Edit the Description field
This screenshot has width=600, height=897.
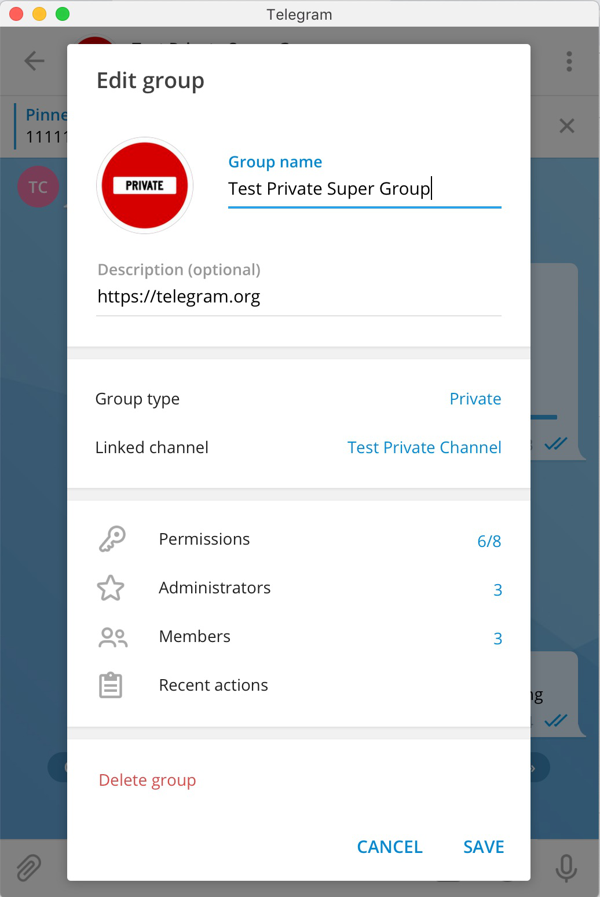[x=298, y=297]
